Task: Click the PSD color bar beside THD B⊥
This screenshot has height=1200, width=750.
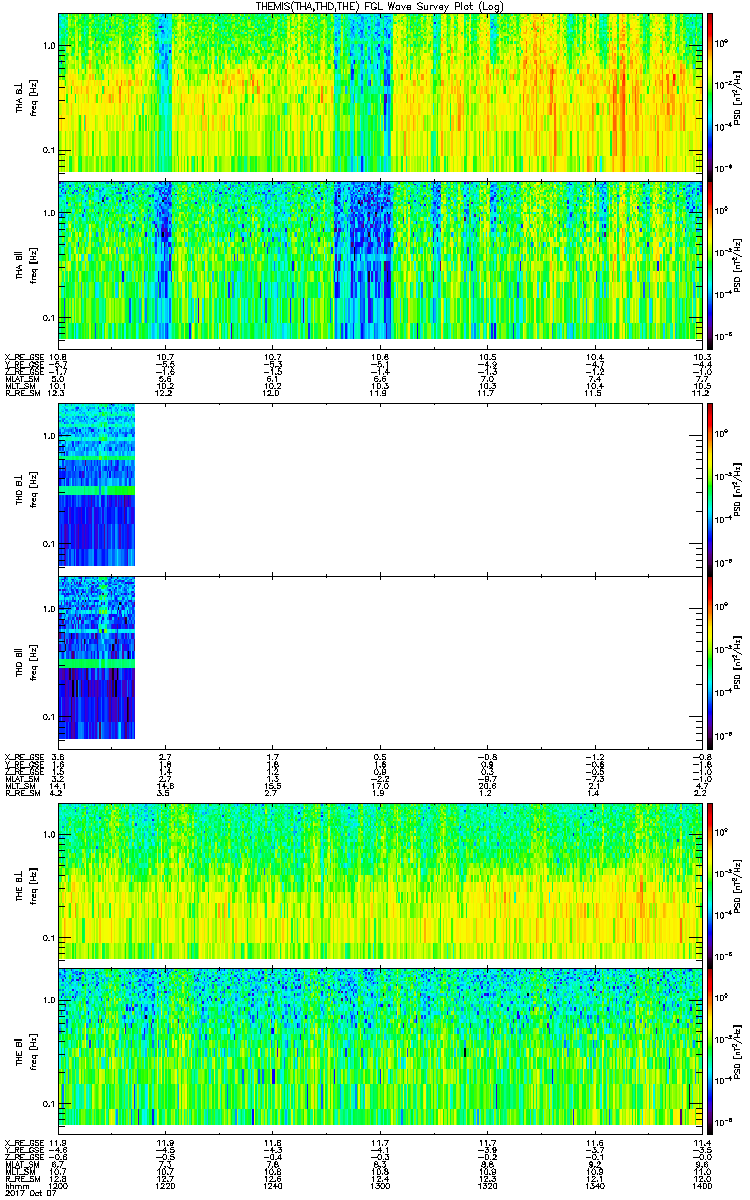Action: (711, 488)
